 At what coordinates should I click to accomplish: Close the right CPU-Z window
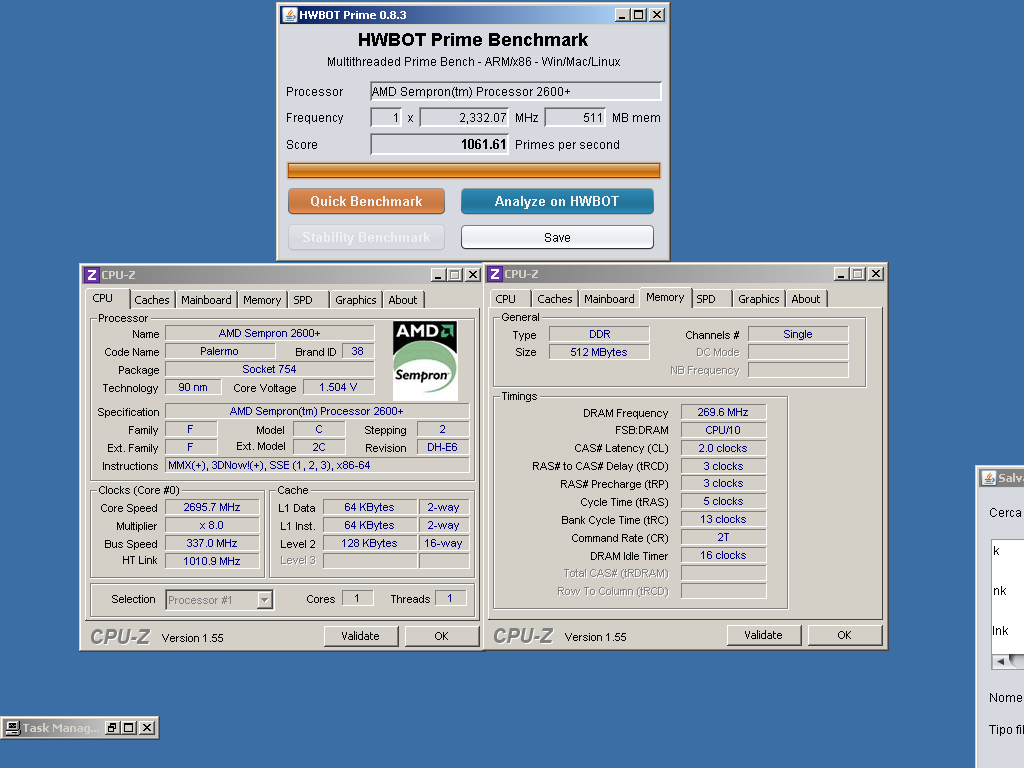tap(876, 274)
